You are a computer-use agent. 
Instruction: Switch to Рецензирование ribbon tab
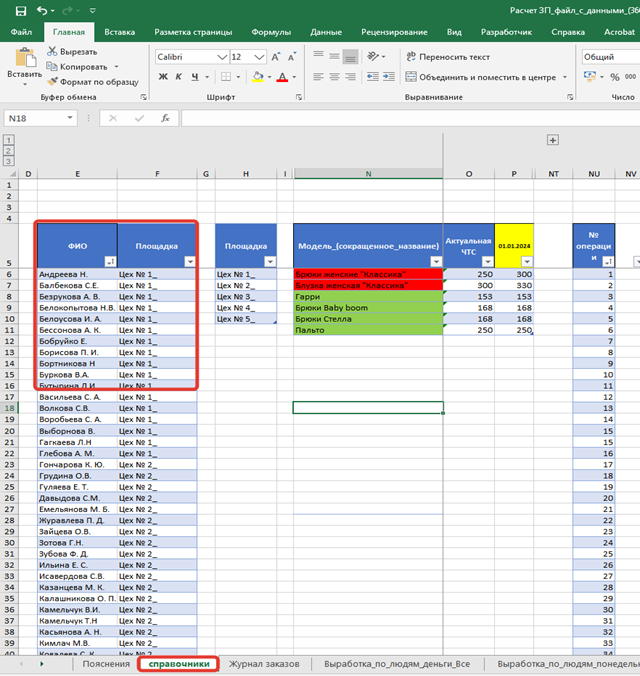pyautogui.click(x=394, y=32)
